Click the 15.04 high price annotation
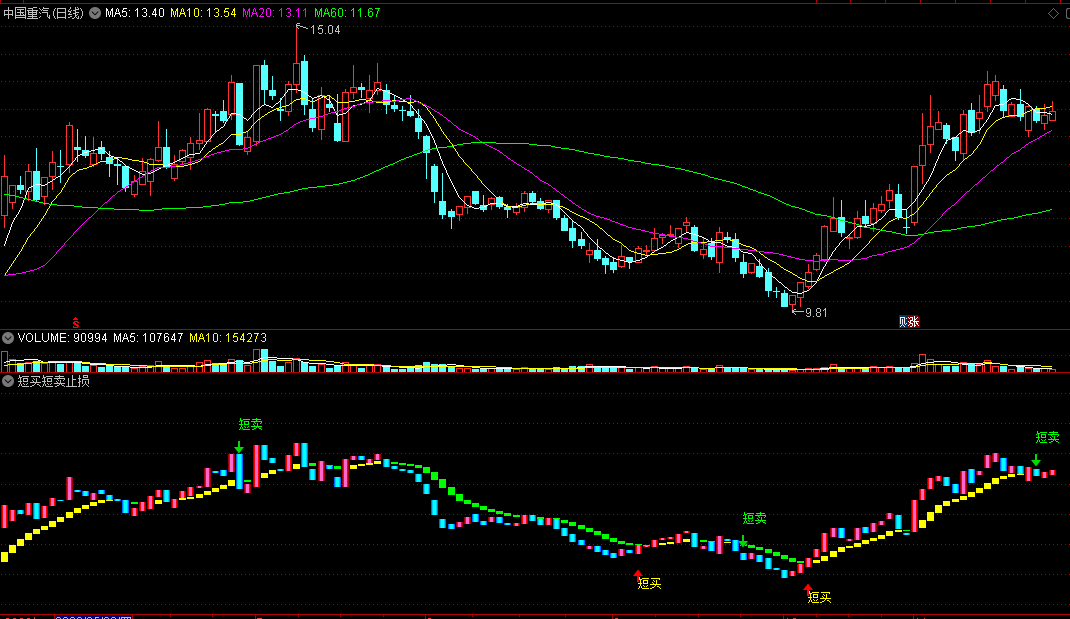This screenshot has height=619, width=1070. pos(325,30)
